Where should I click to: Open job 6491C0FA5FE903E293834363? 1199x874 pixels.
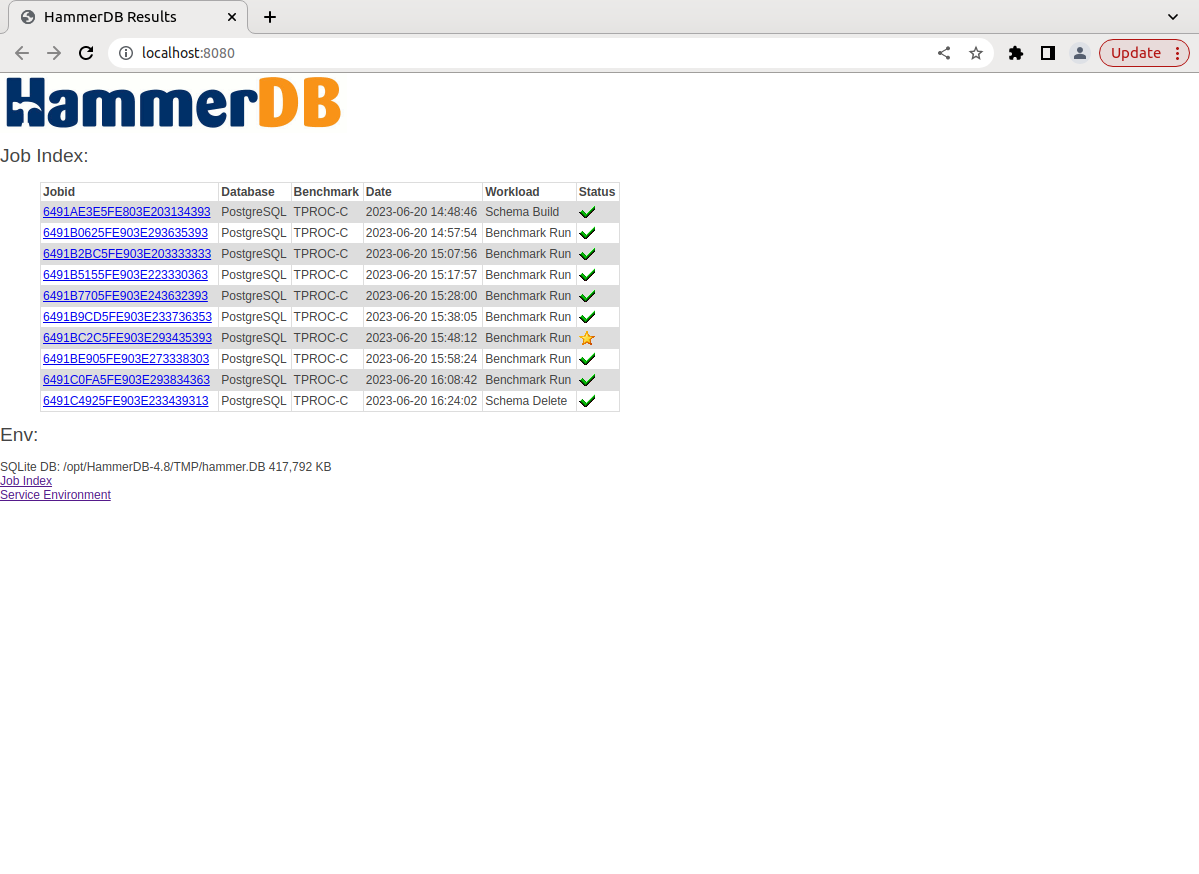126,380
